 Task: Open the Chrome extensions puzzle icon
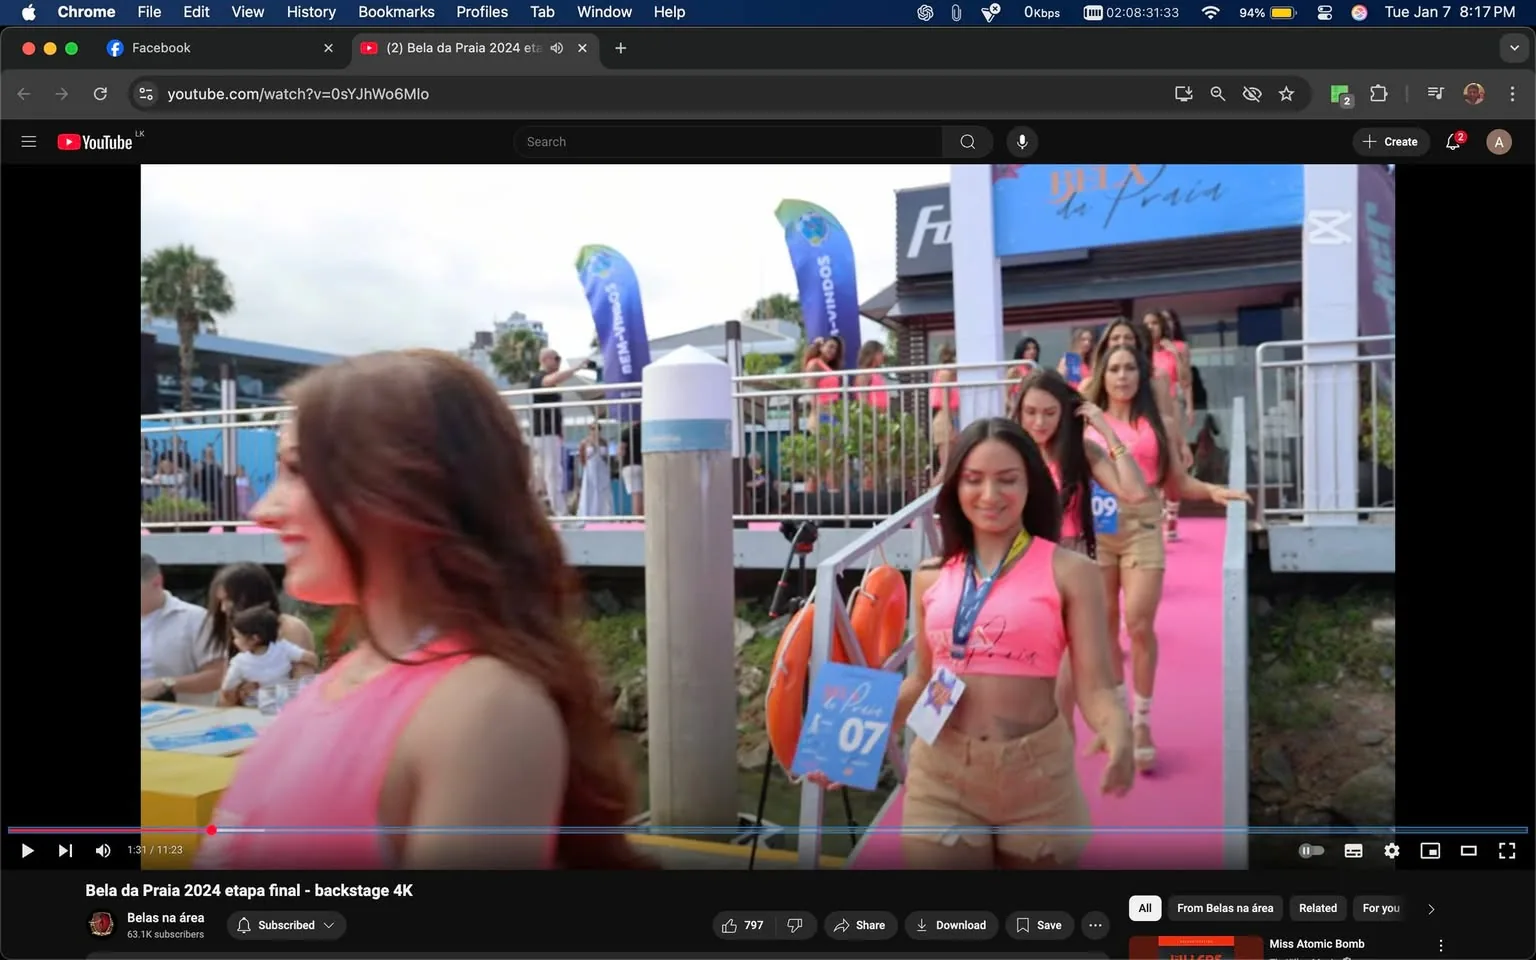coord(1377,93)
